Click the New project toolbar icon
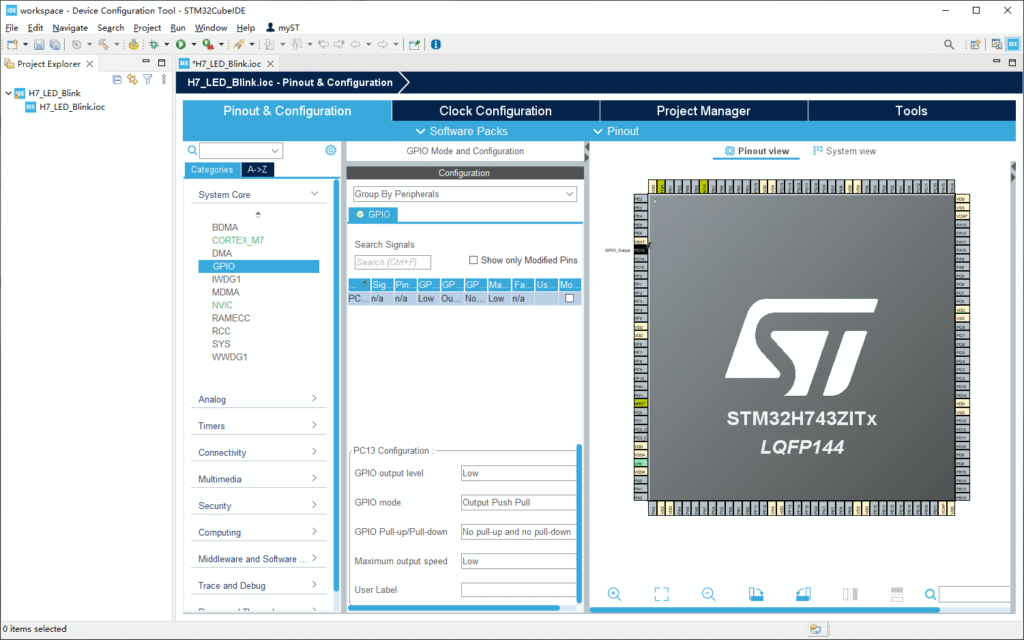This screenshot has height=640, width=1024. [x=12, y=44]
